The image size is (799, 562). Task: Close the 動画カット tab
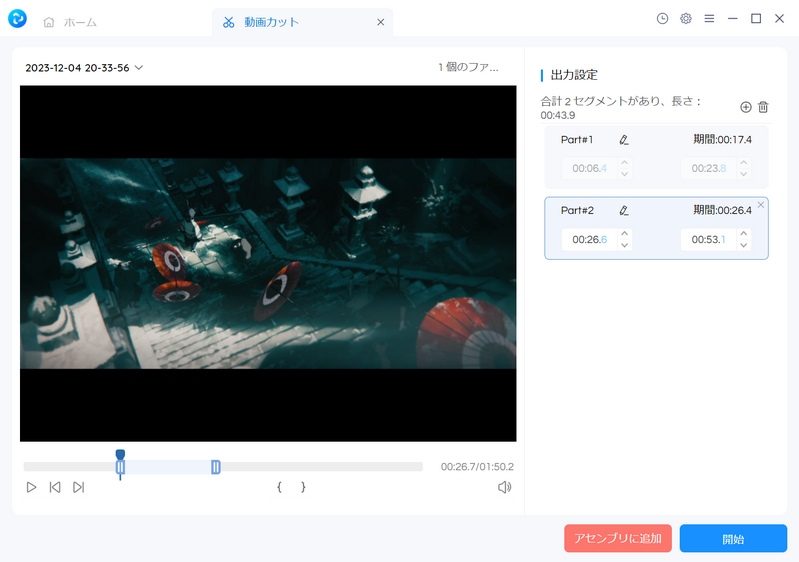[x=381, y=22]
